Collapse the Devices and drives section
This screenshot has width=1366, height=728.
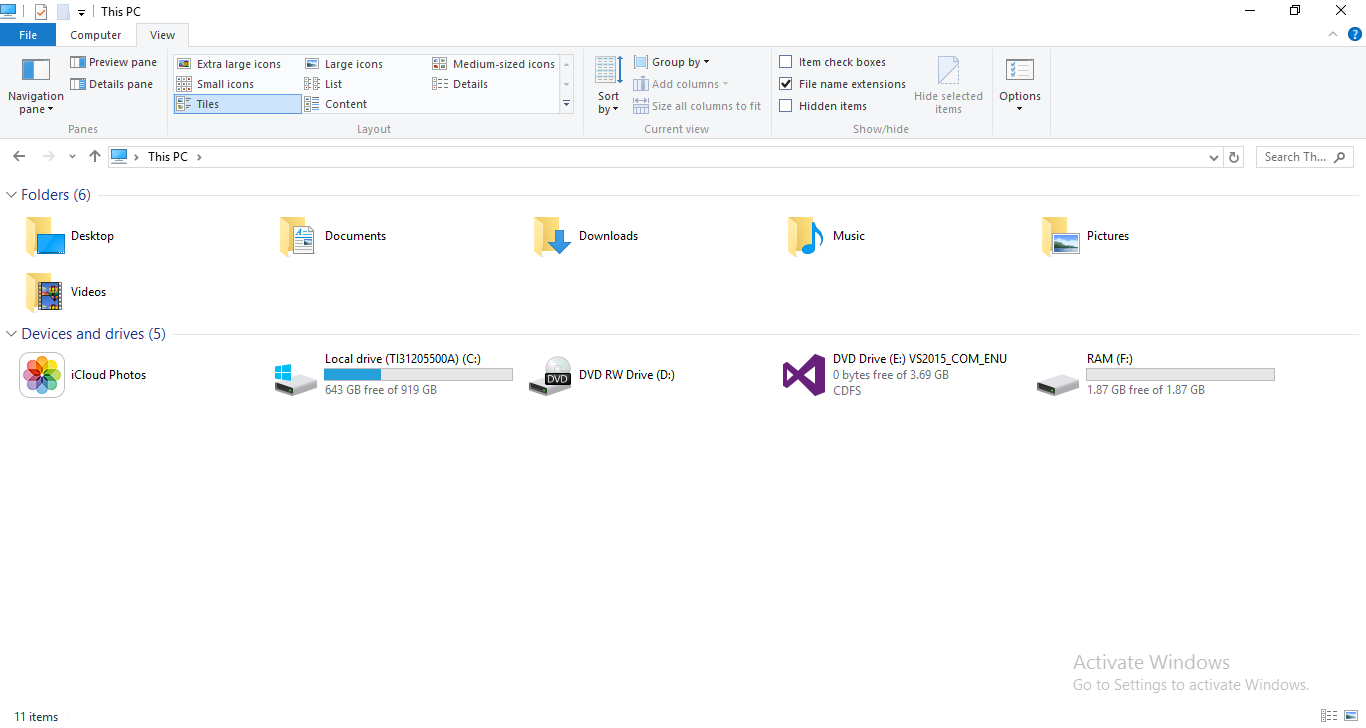click(10, 333)
